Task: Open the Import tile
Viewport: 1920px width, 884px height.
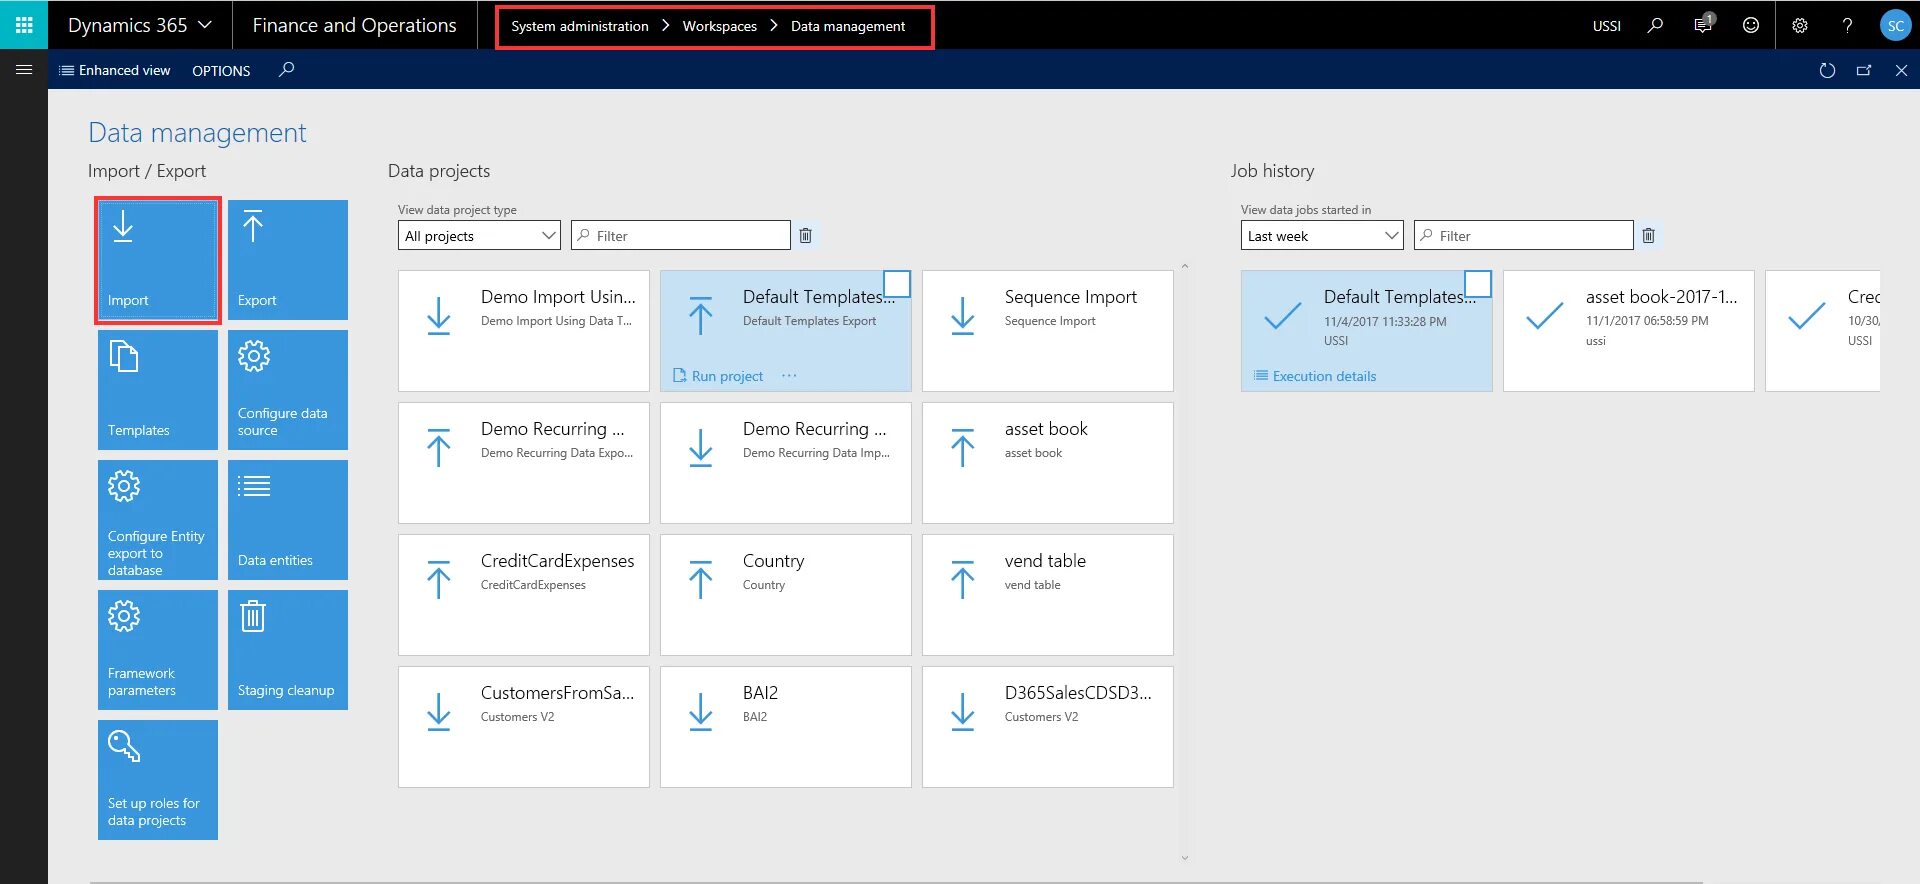Action: coord(158,260)
